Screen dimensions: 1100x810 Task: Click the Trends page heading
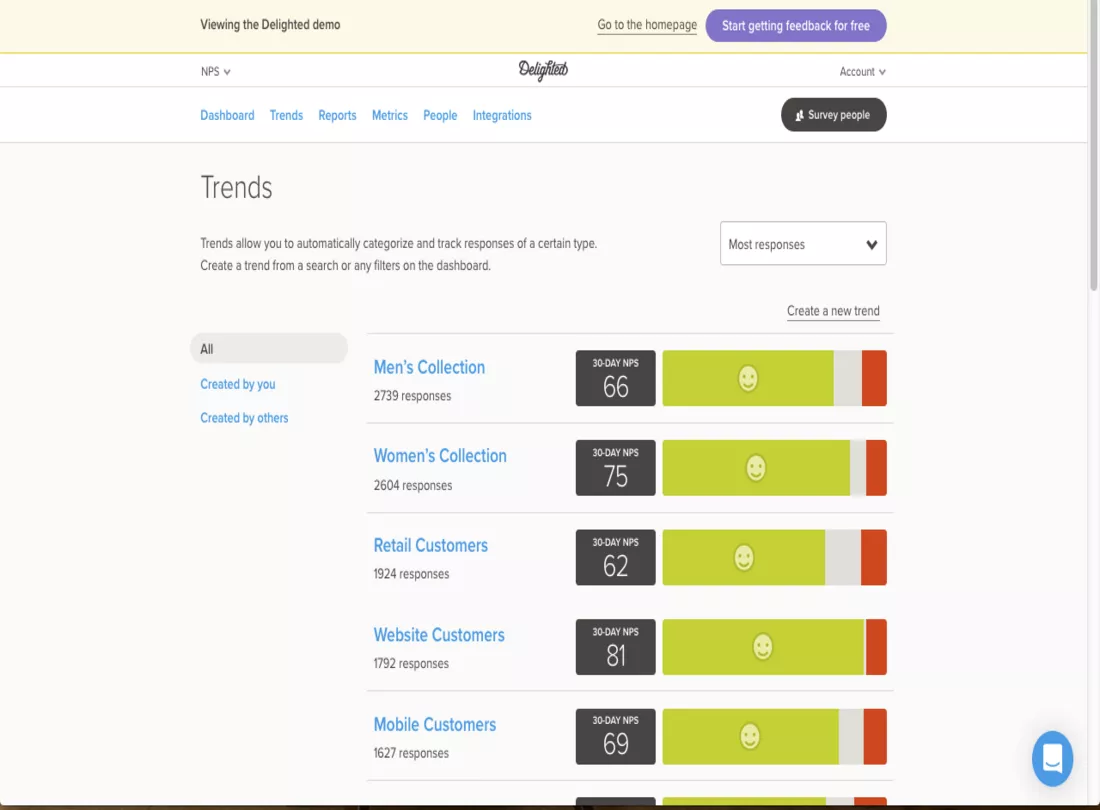[x=236, y=187]
